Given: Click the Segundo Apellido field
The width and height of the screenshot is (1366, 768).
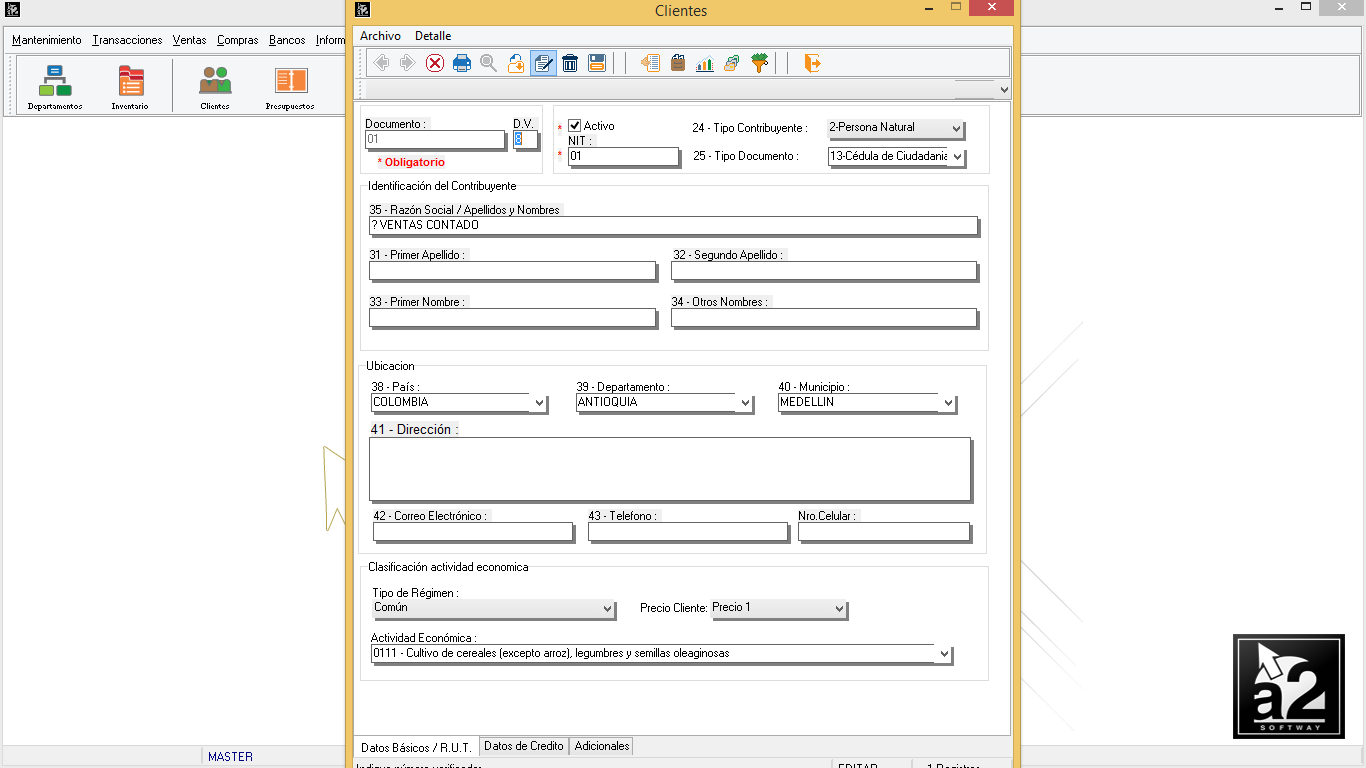Looking at the screenshot, I should (824, 271).
